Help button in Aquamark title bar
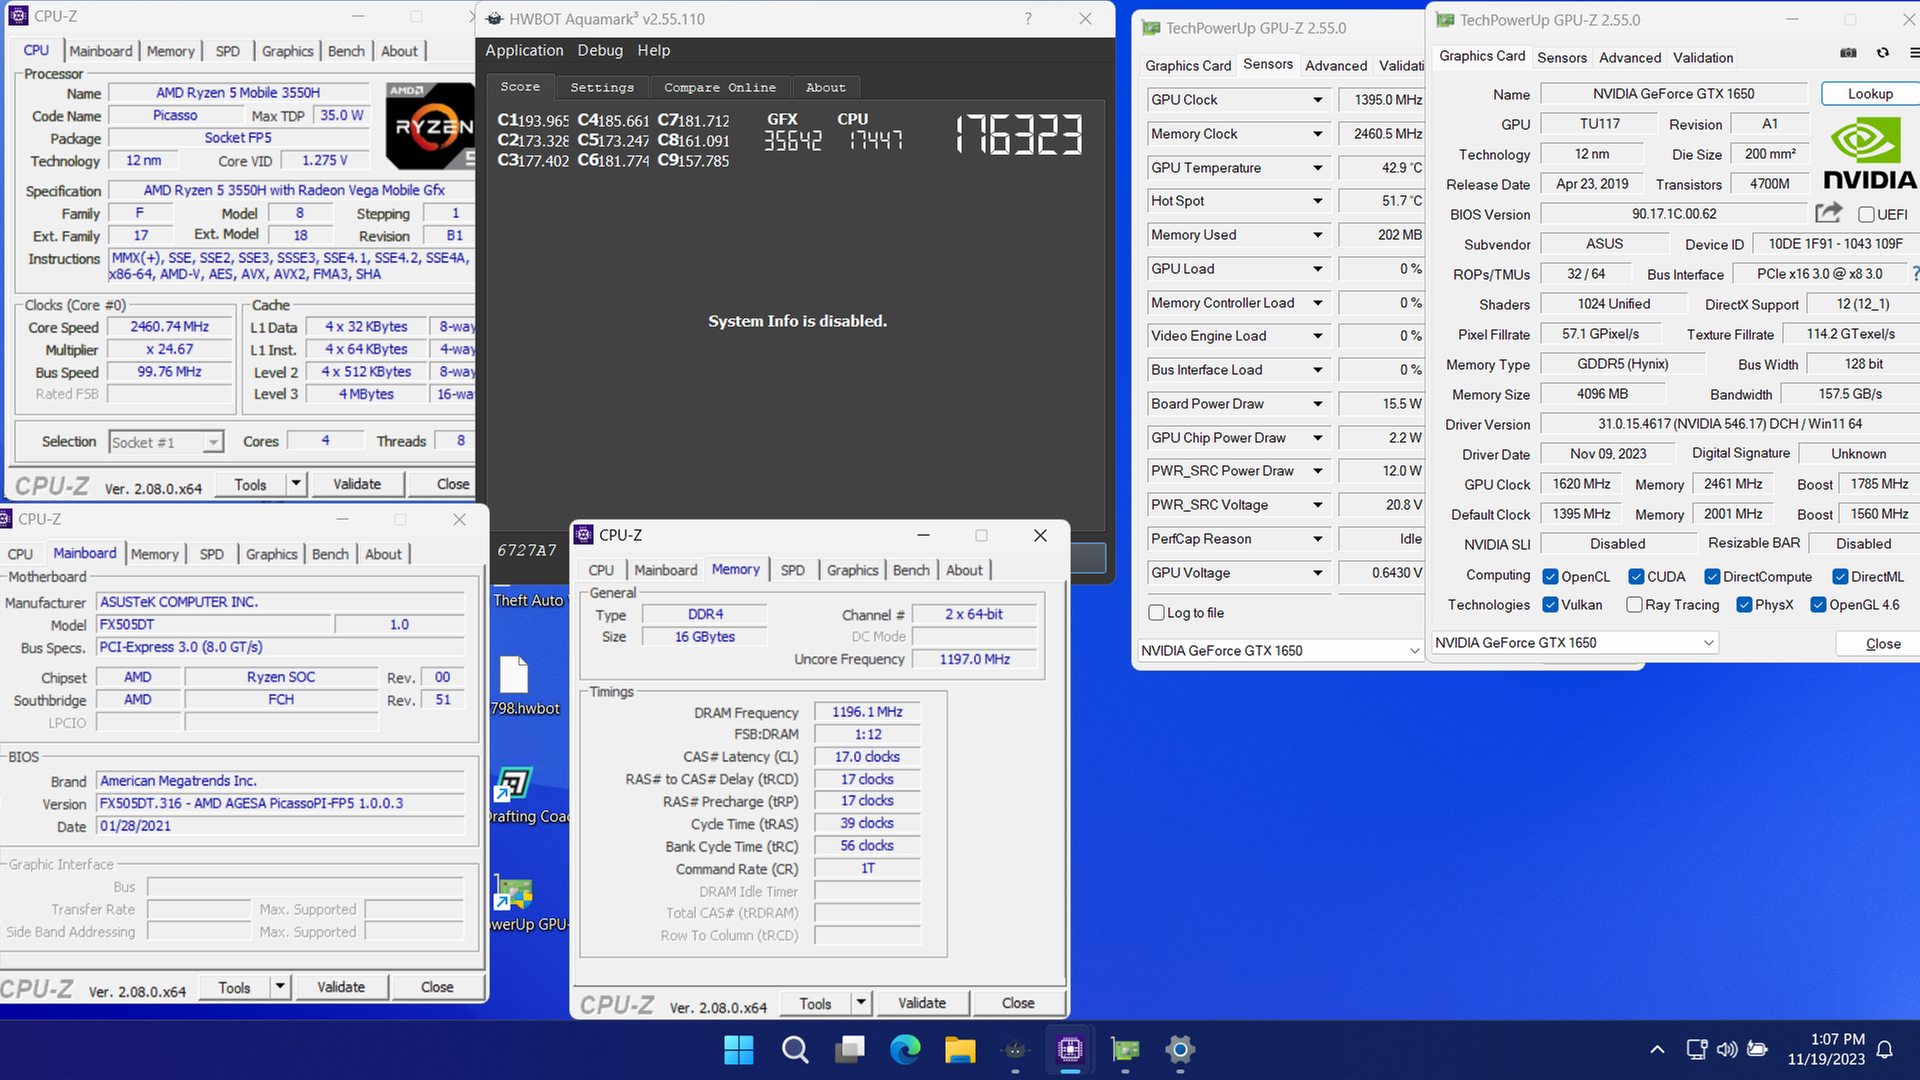This screenshot has height=1080, width=1920. (x=1028, y=19)
